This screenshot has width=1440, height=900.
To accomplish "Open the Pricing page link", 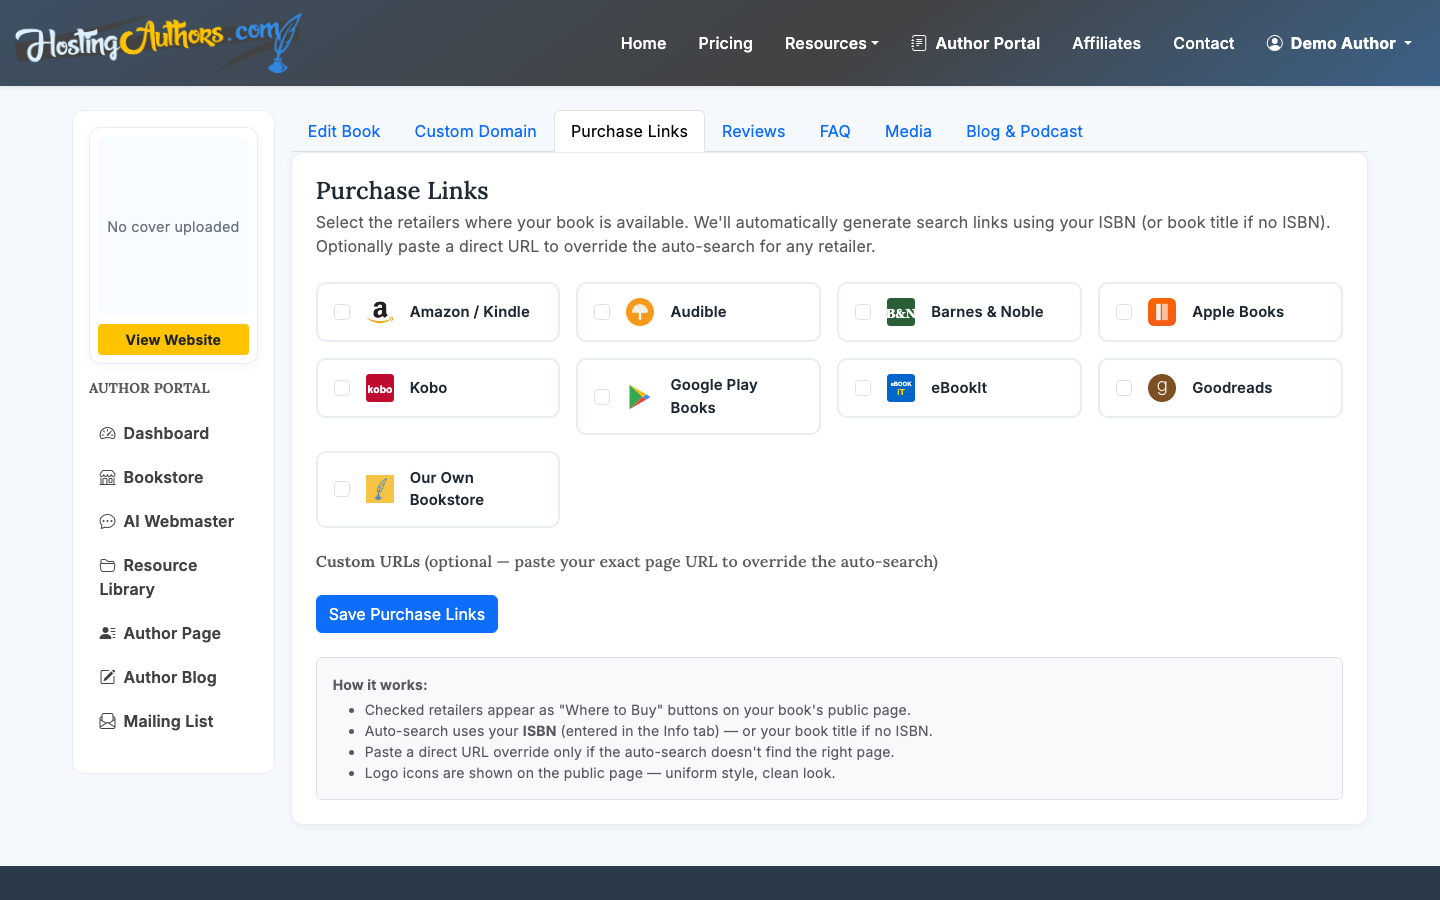I will point(725,43).
